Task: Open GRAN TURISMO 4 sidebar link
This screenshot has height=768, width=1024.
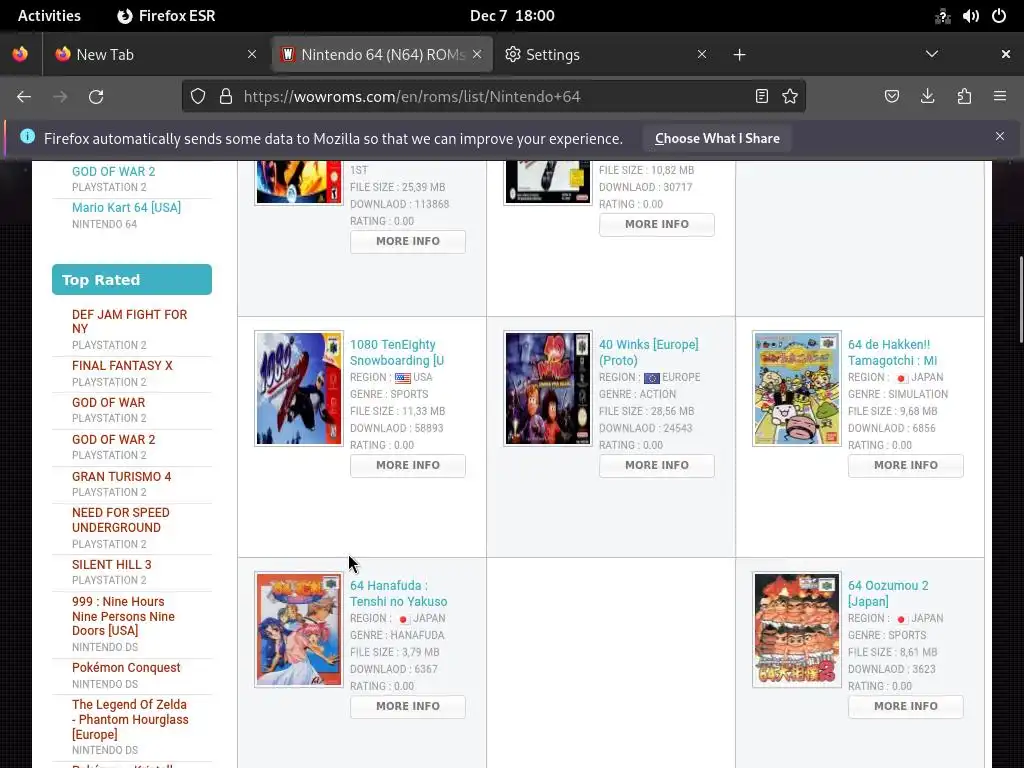Action: (121, 477)
